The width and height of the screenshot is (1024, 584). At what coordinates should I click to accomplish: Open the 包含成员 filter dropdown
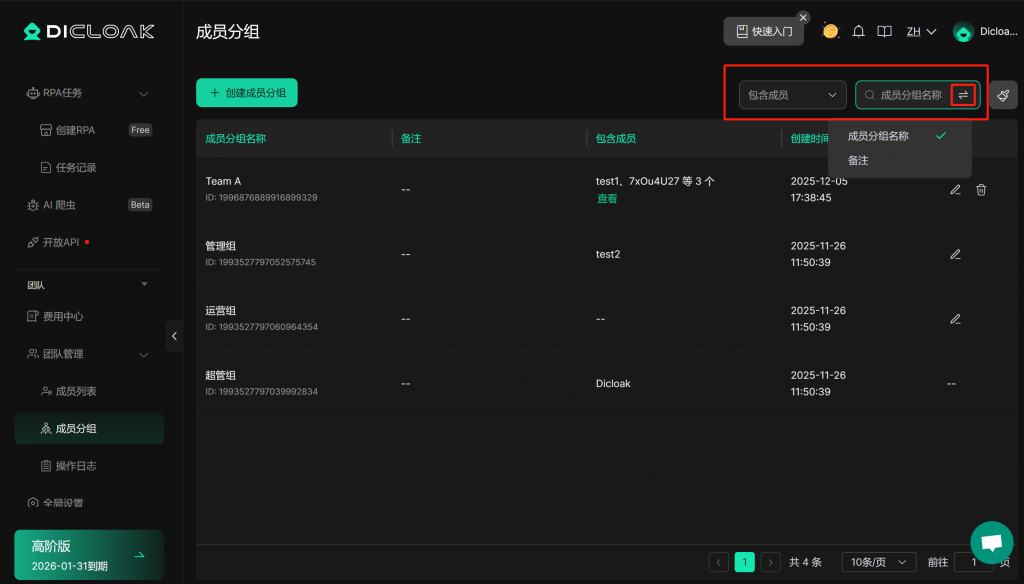click(792, 95)
